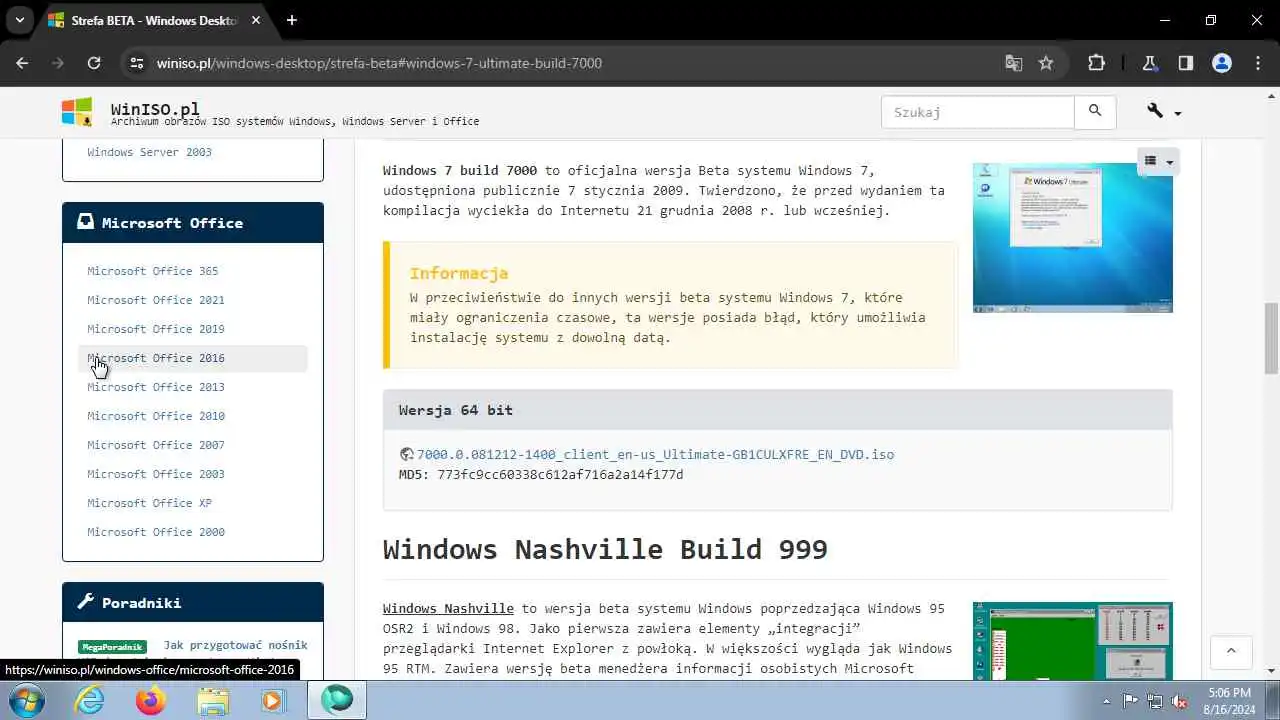Open the network tray icon

1155,701
